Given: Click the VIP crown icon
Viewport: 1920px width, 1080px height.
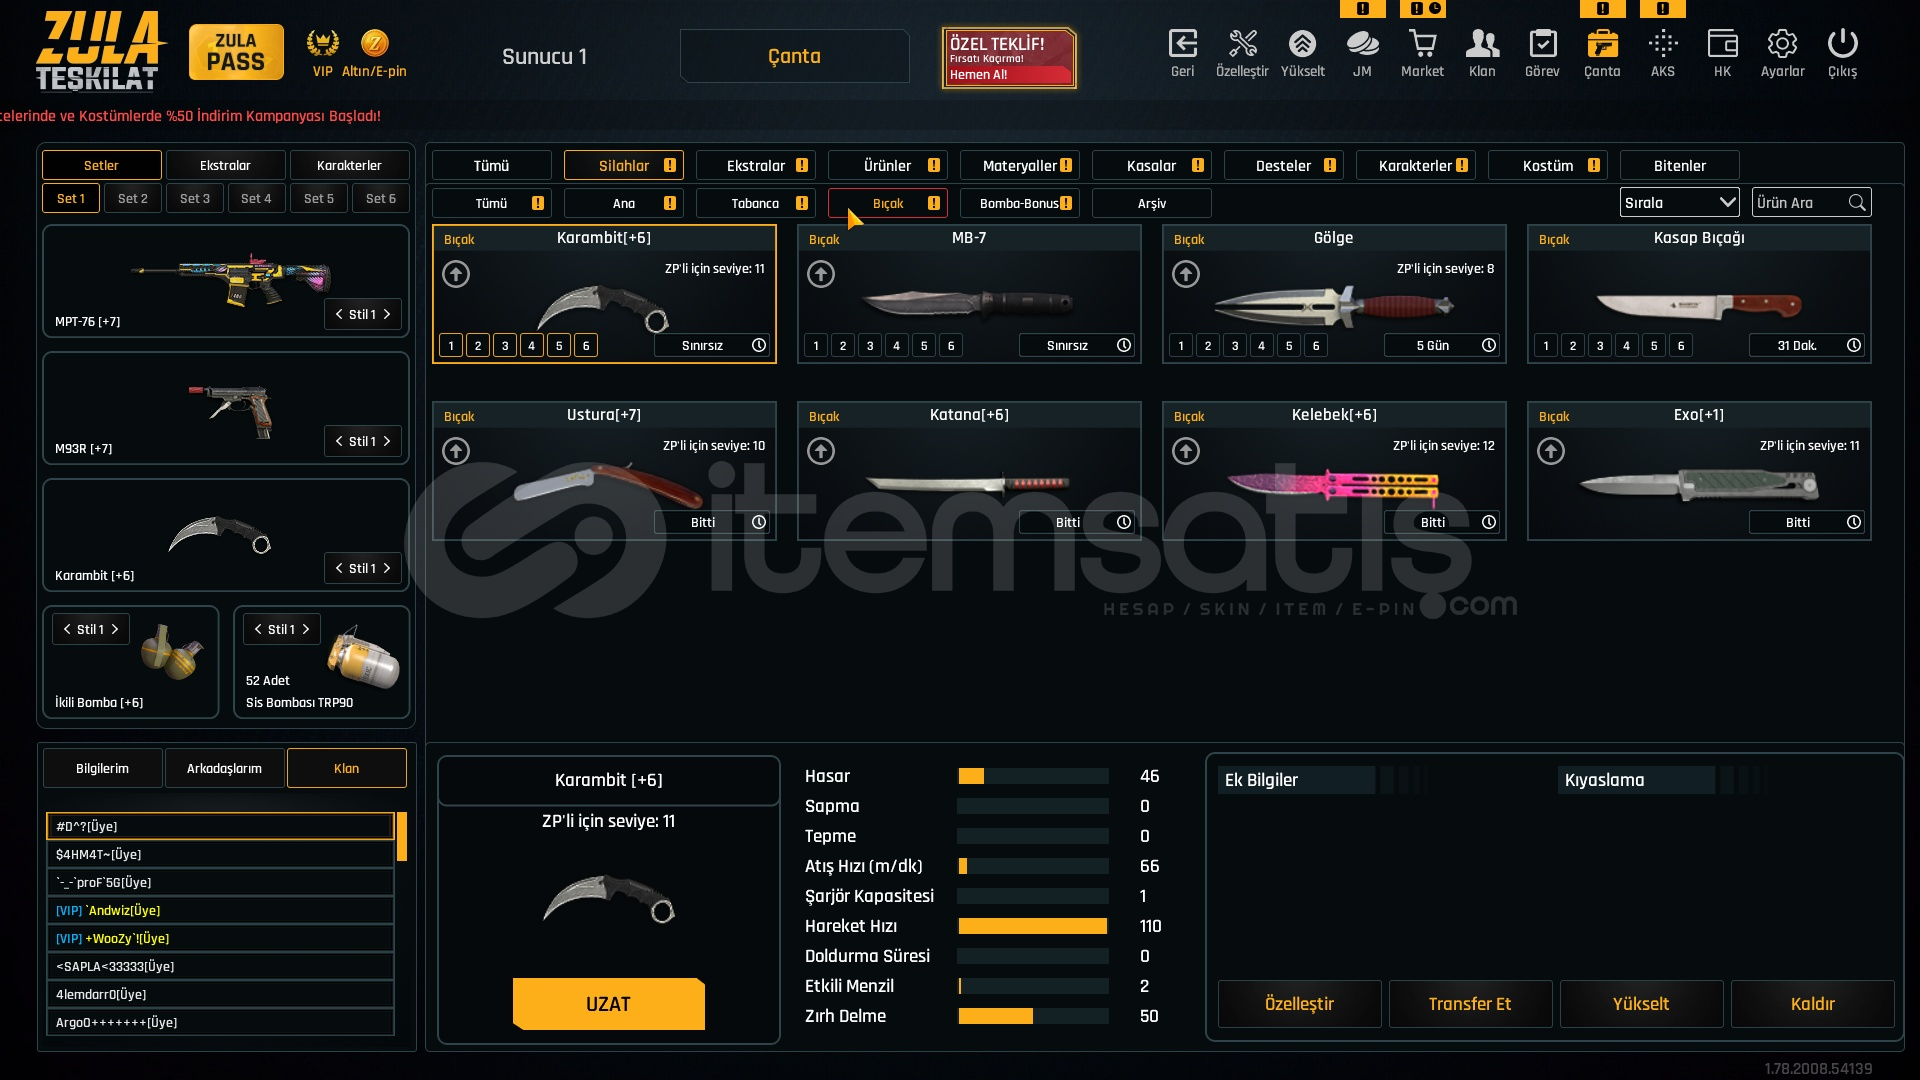Looking at the screenshot, I should [322, 43].
